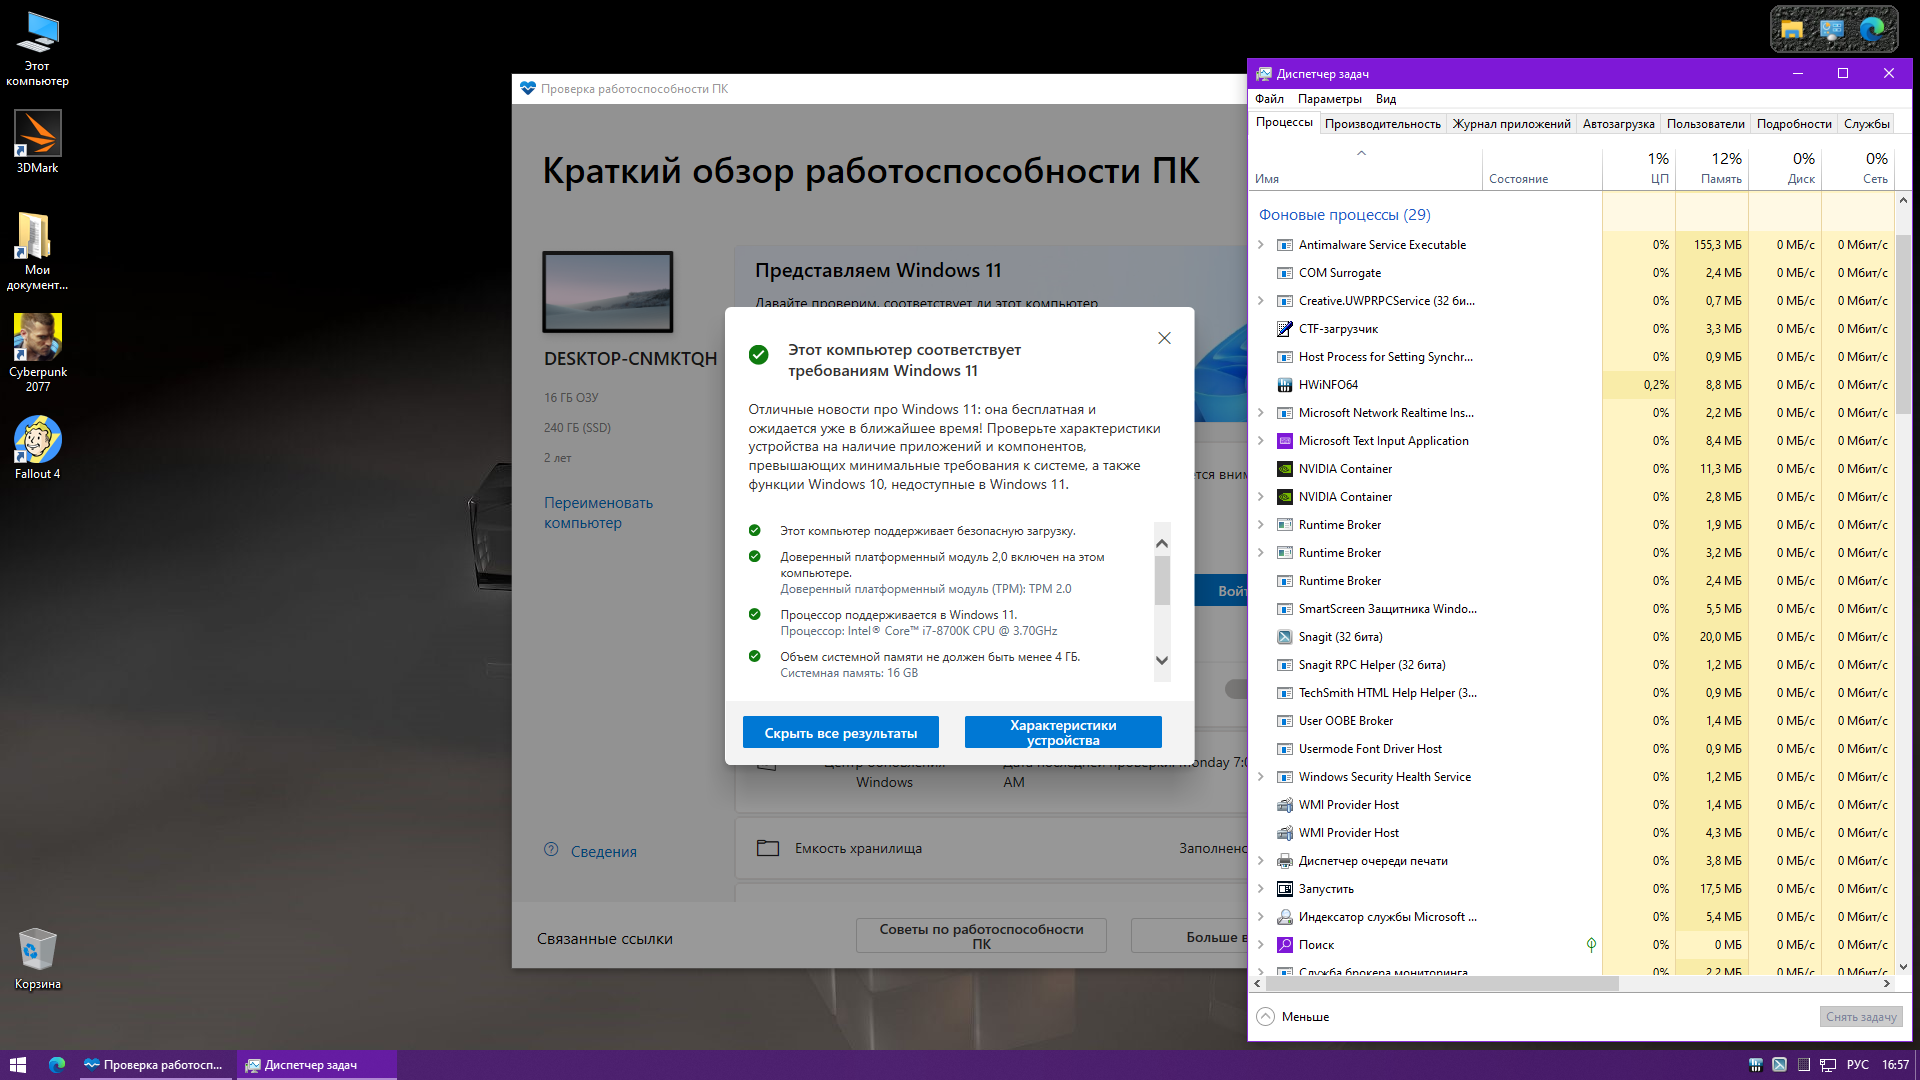Expand the Antimalware Service Executable row
Image resolution: width=1920 pixels, height=1080 pixels.
click(x=1261, y=245)
